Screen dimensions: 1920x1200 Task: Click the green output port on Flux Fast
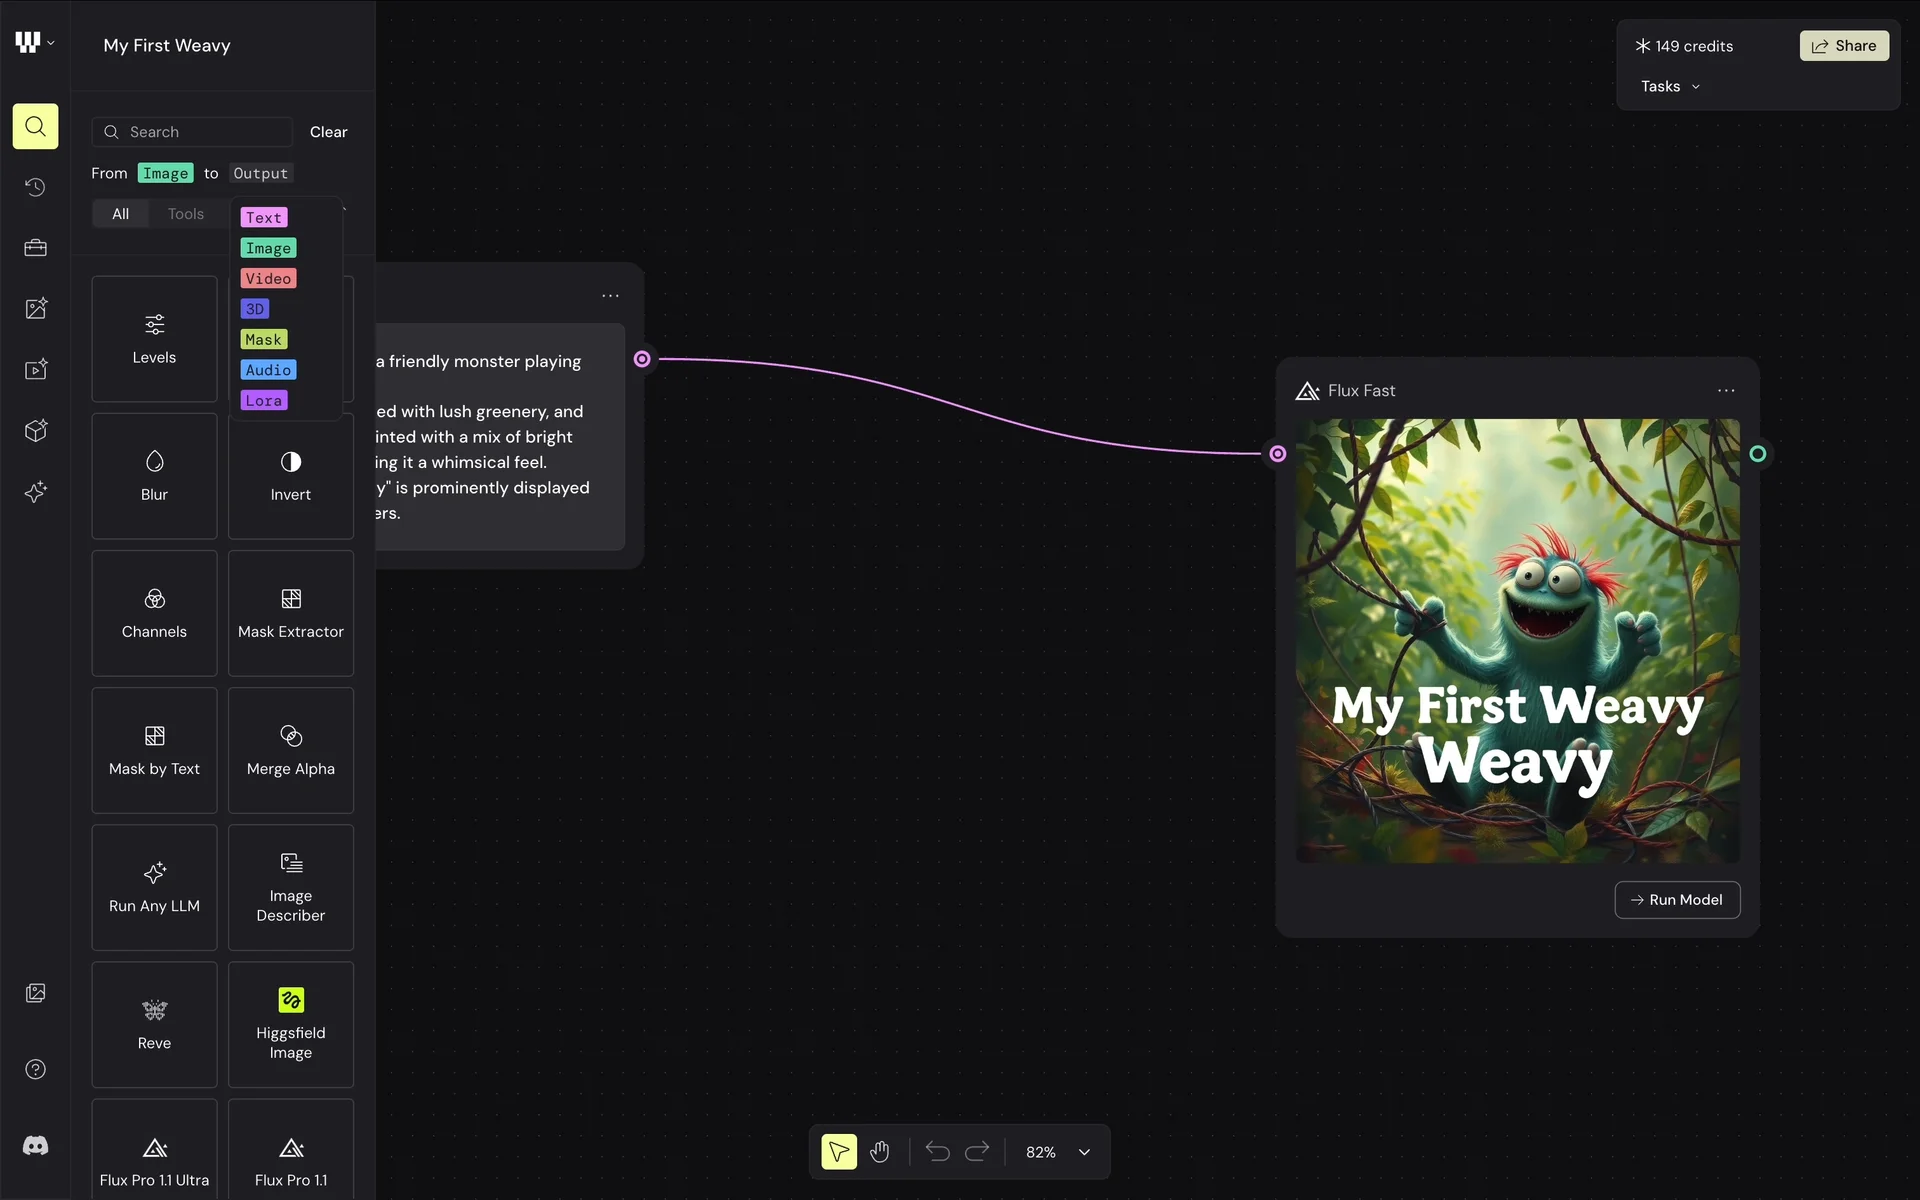coord(1757,454)
